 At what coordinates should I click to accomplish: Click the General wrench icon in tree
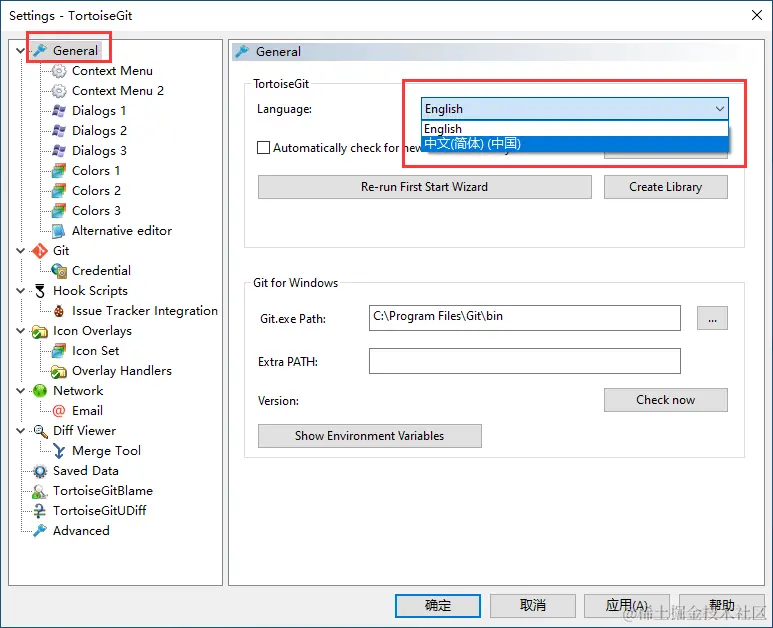click(40, 50)
